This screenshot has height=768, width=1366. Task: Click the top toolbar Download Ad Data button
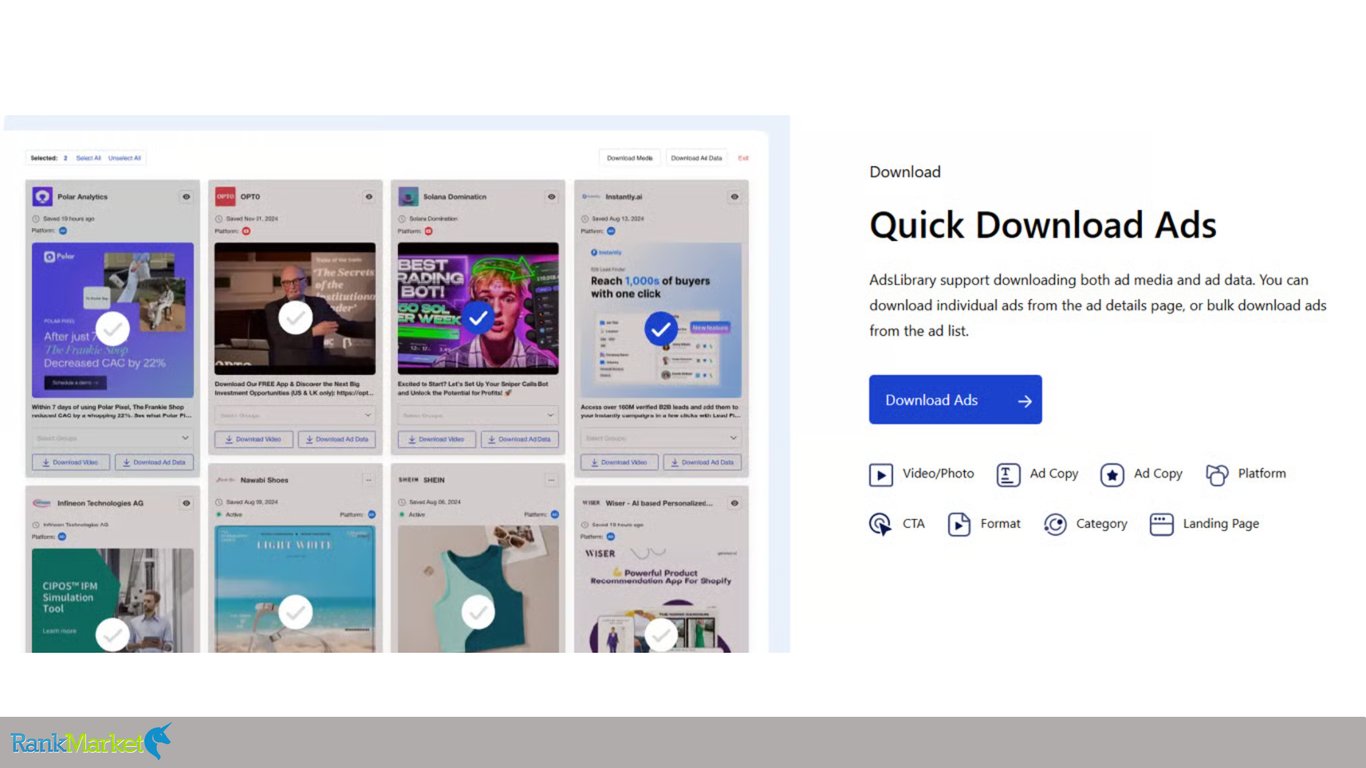696,158
